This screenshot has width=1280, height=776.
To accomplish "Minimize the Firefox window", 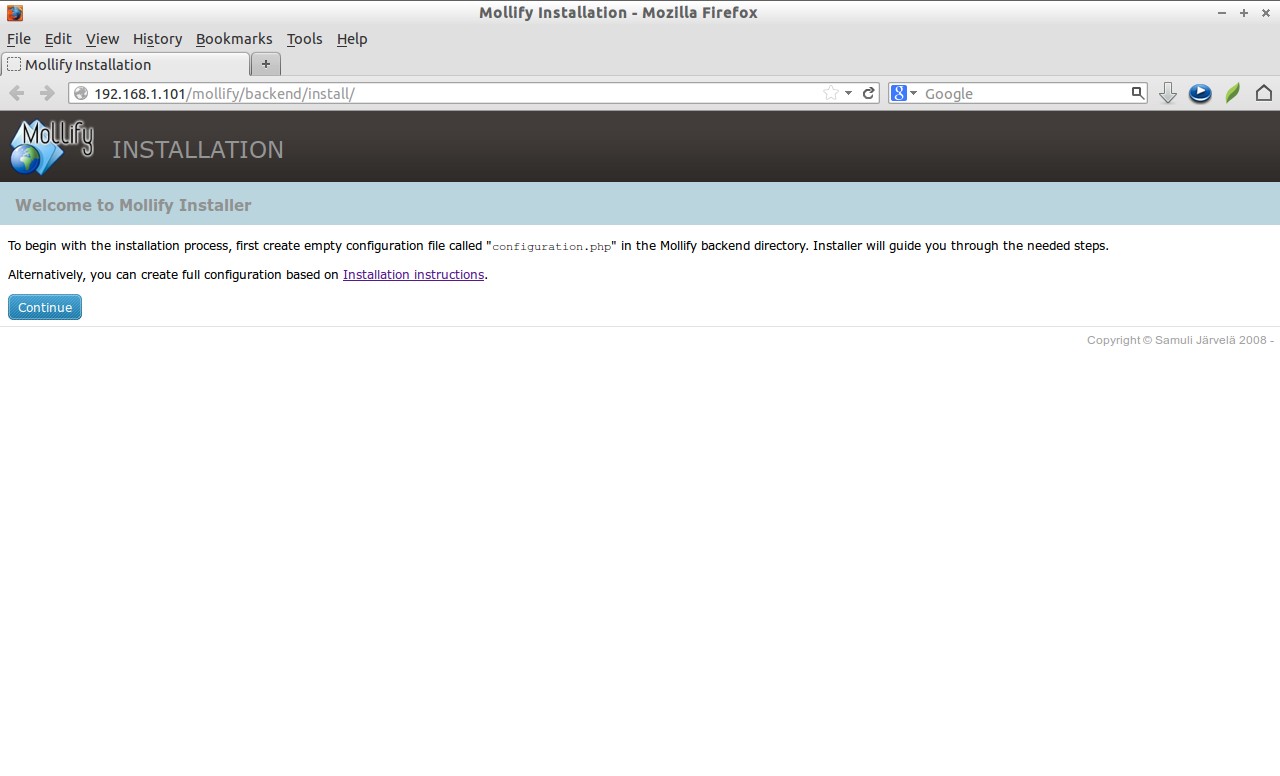I will click(1222, 13).
